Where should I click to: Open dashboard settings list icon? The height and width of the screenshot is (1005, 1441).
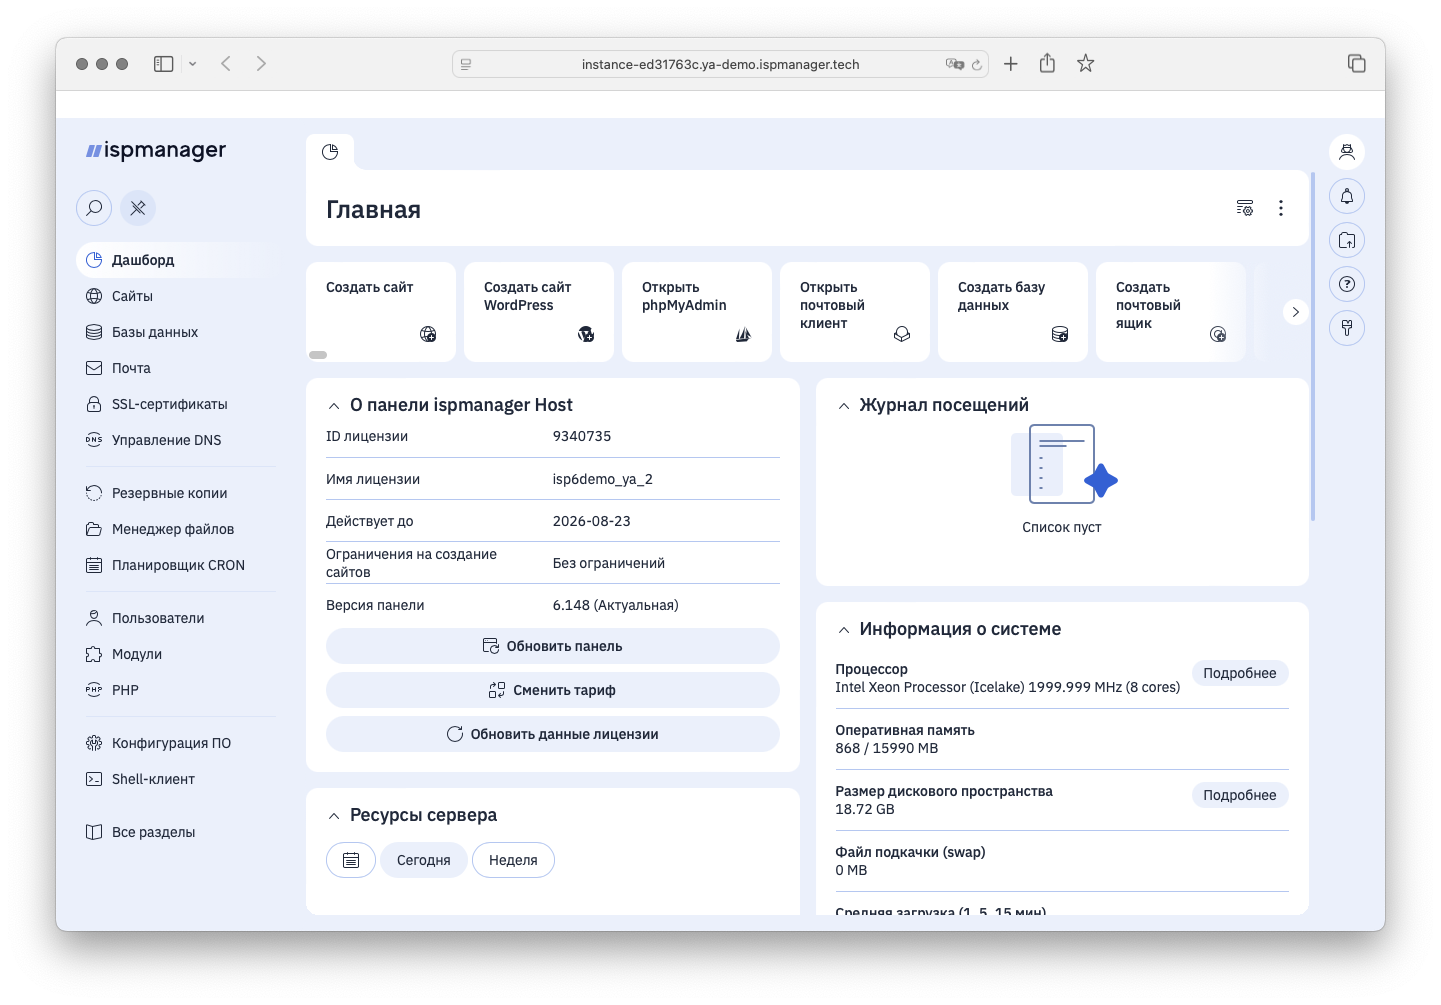point(1245,208)
